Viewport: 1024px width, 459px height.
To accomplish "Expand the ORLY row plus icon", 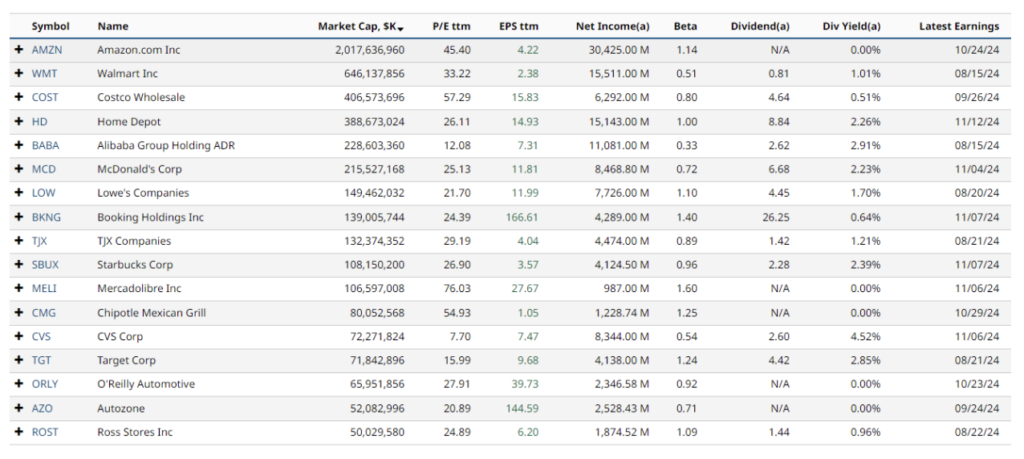I will (x=19, y=384).
